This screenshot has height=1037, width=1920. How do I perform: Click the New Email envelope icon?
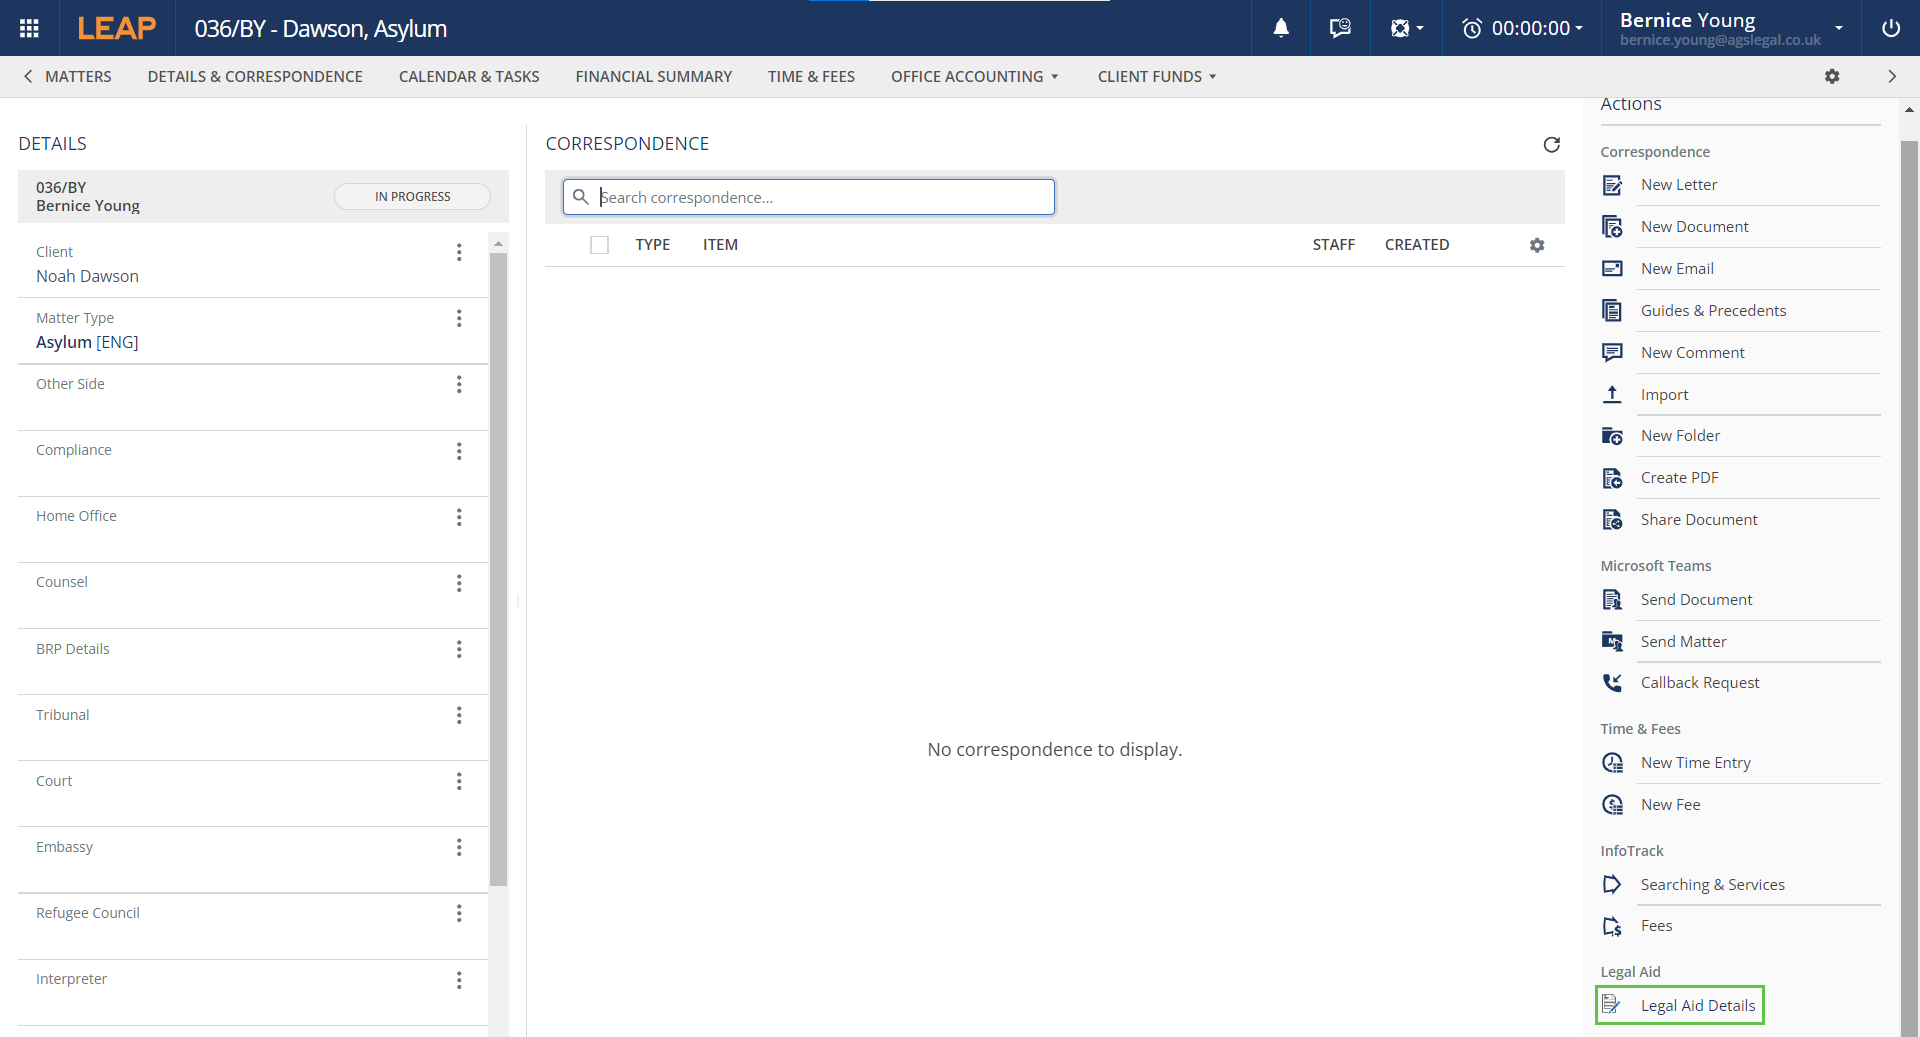coord(1612,269)
